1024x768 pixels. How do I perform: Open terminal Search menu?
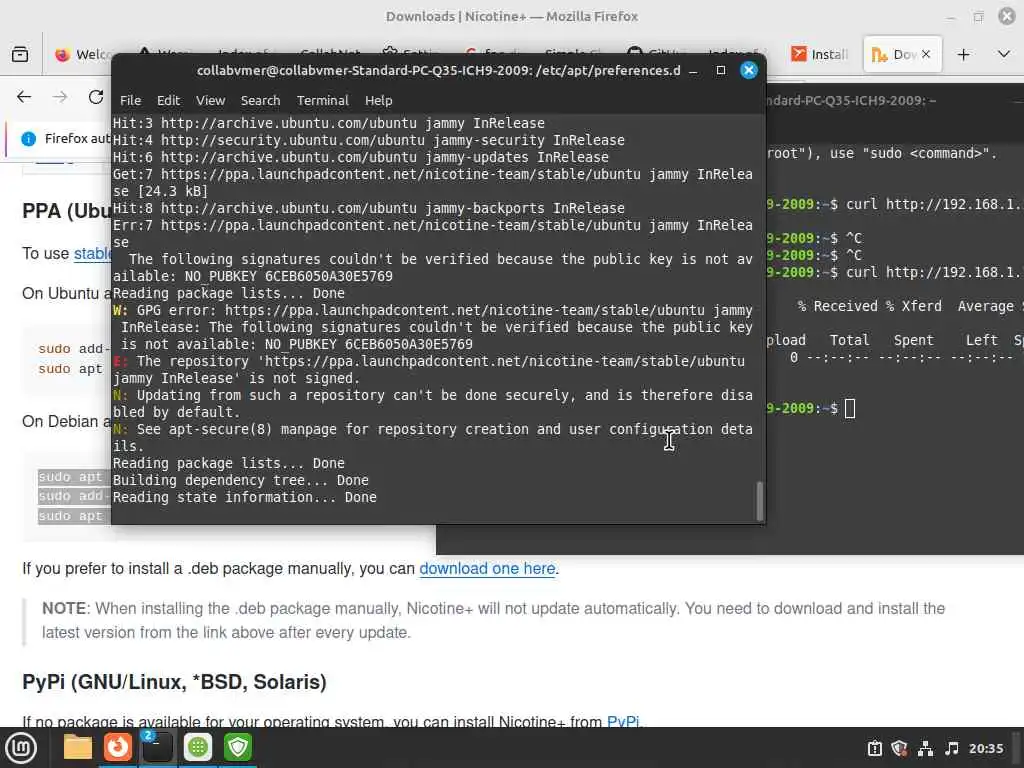pos(260,101)
